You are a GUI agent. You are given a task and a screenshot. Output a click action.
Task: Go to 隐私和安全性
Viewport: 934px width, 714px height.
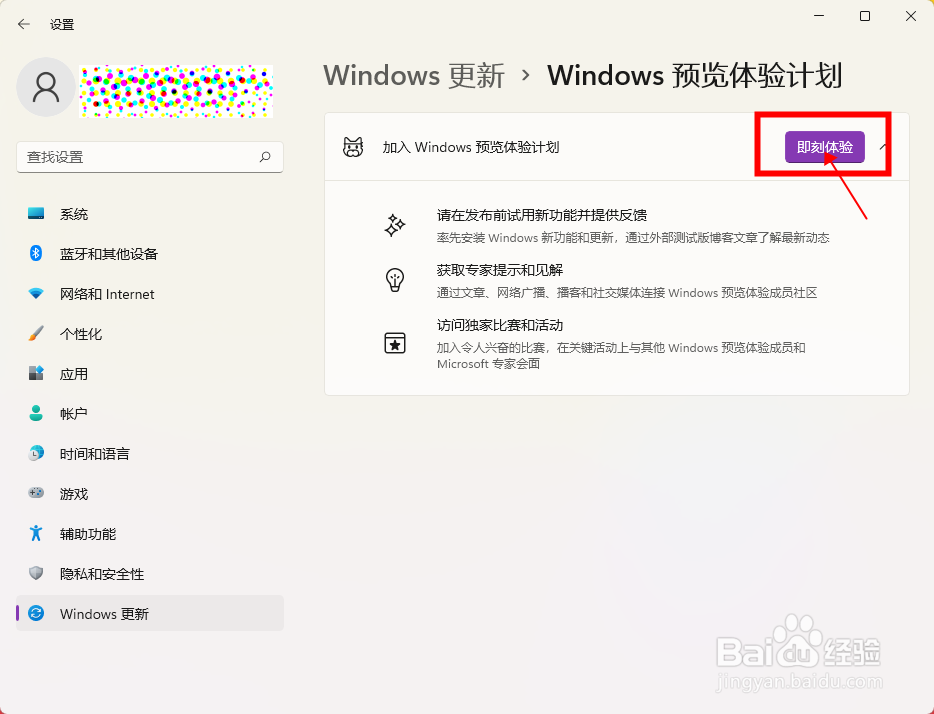tap(150, 573)
